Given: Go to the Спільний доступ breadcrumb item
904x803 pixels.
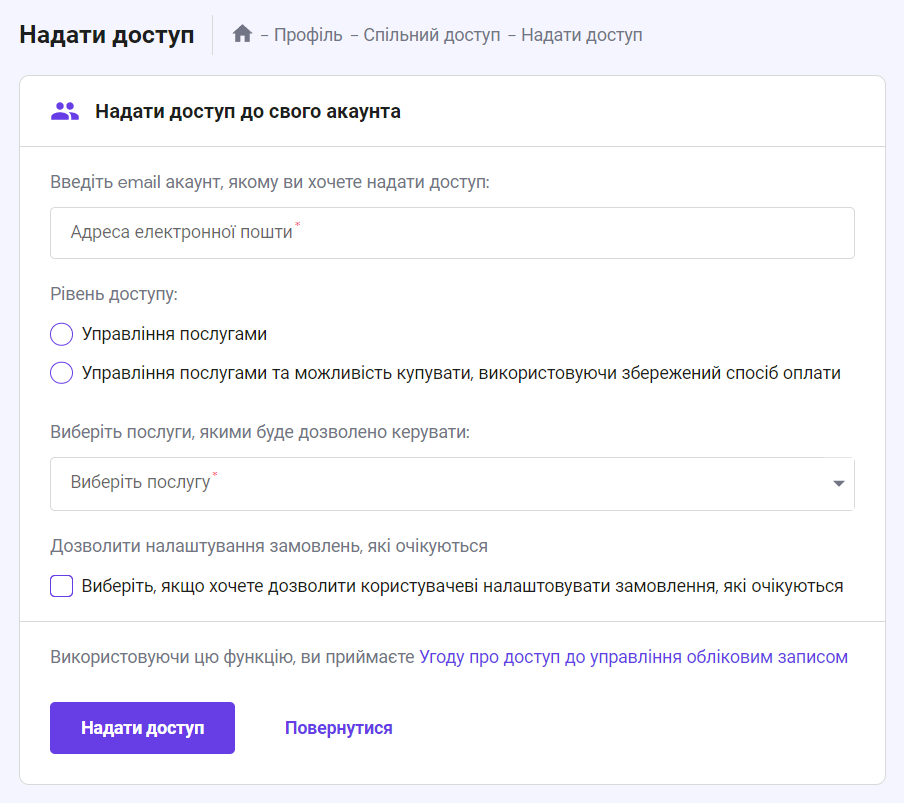Looking at the screenshot, I should click(x=431, y=35).
